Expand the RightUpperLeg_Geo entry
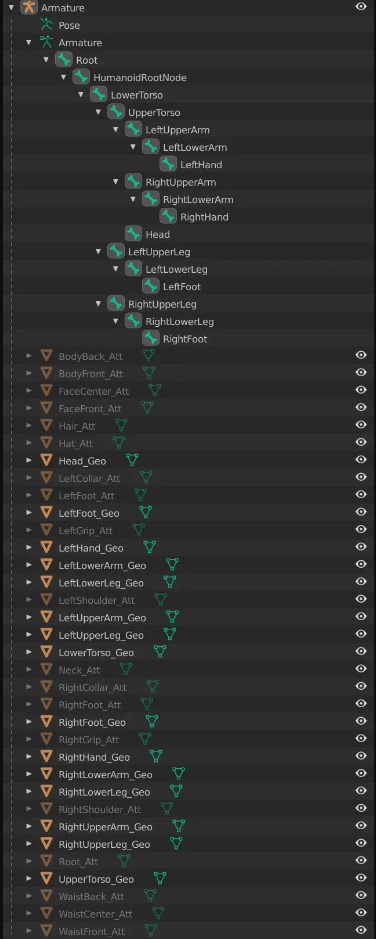The width and height of the screenshot is (376, 939). click(28, 844)
